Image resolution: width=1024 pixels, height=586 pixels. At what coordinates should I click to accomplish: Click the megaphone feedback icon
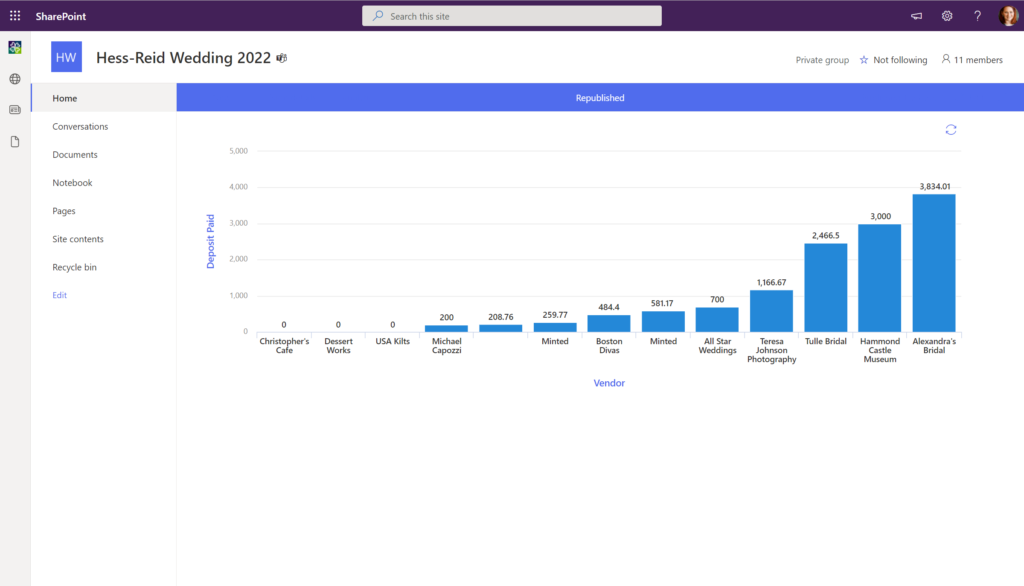(x=916, y=16)
